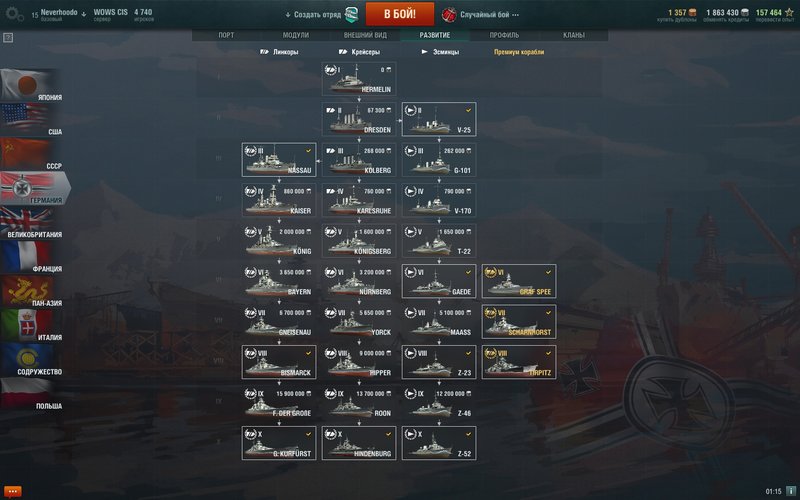The height and width of the screenshot is (500, 800).
Task: Click the info icon beside the clock
Action: (x=790, y=491)
